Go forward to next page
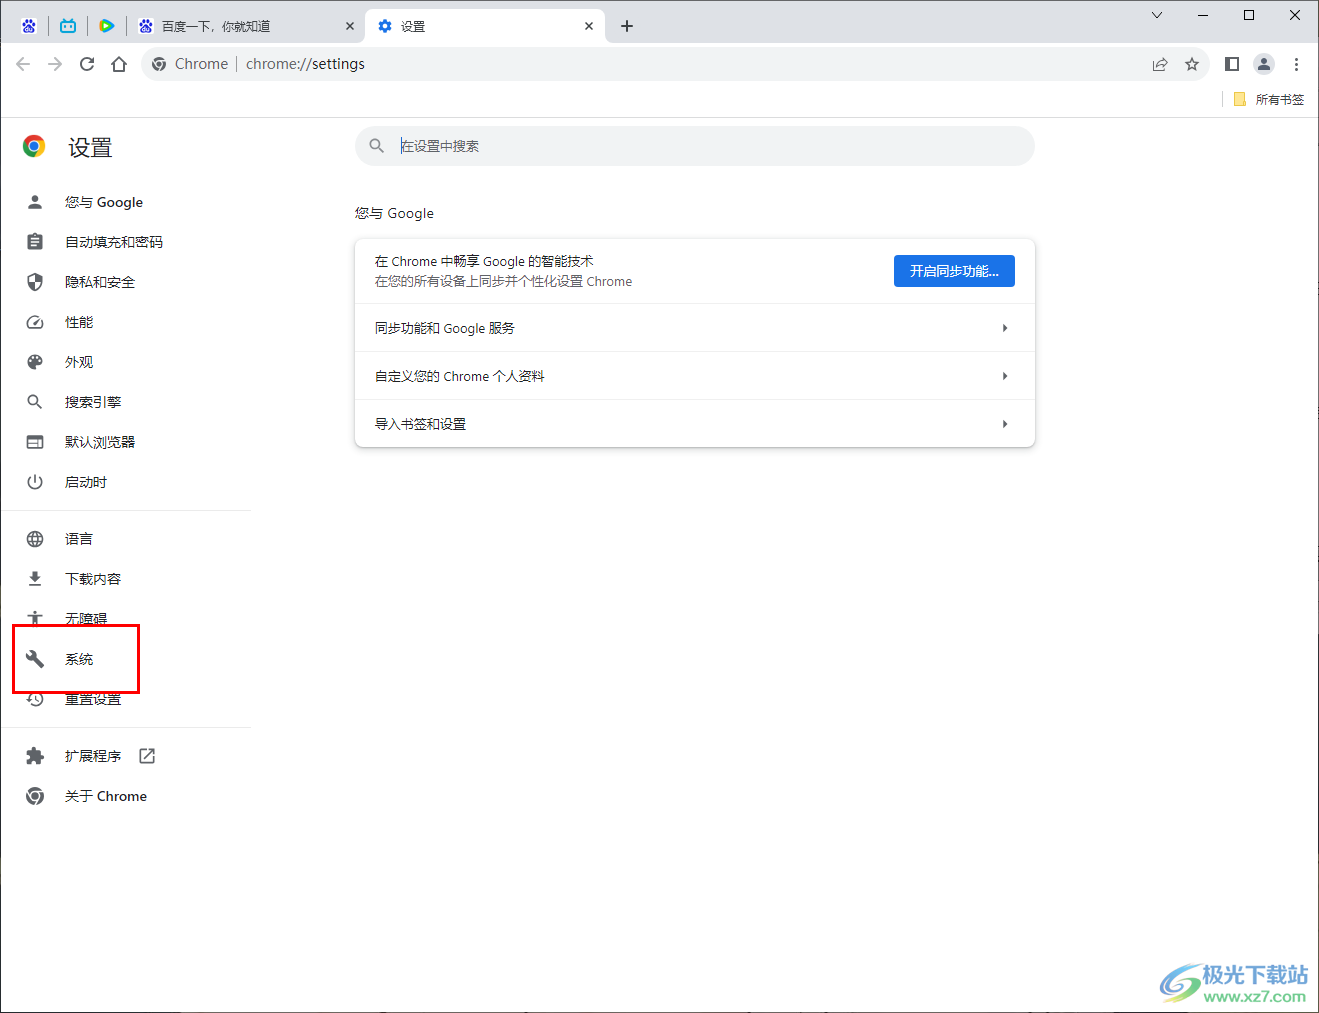This screenshot has height=1013, width=1319. (55, 64)
